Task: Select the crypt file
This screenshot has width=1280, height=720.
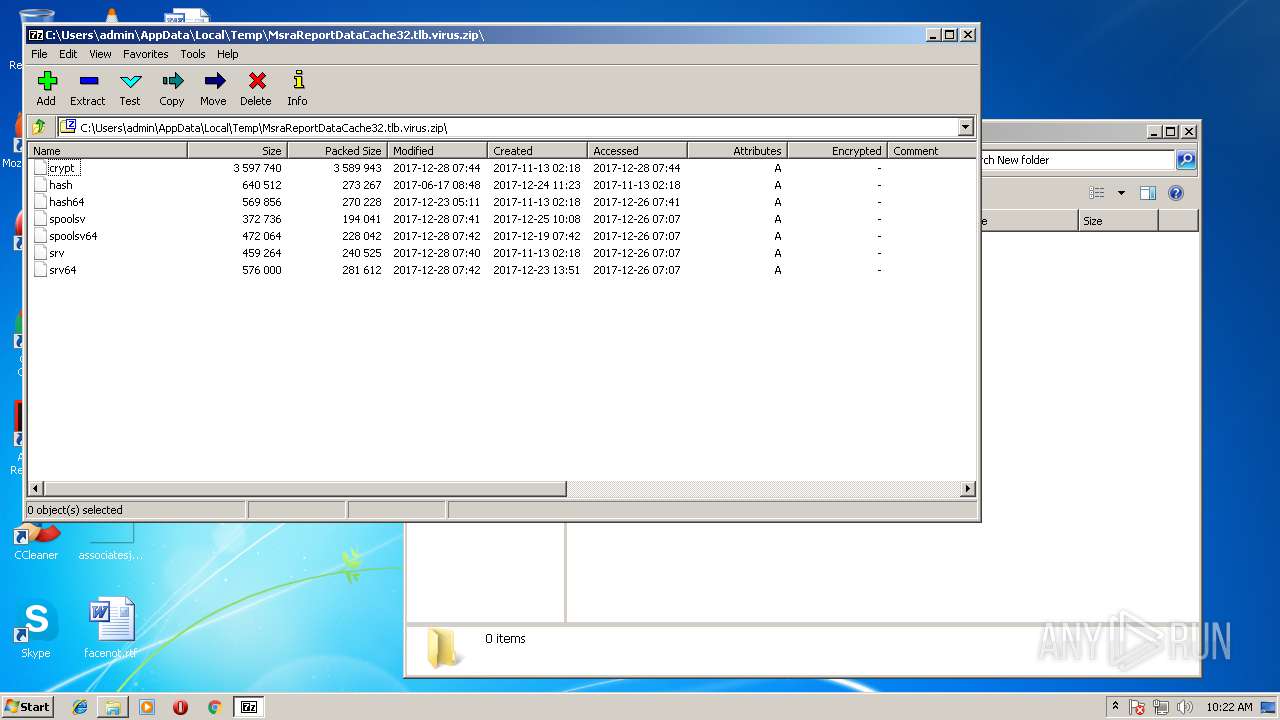Action: click(x=61, y=168)
